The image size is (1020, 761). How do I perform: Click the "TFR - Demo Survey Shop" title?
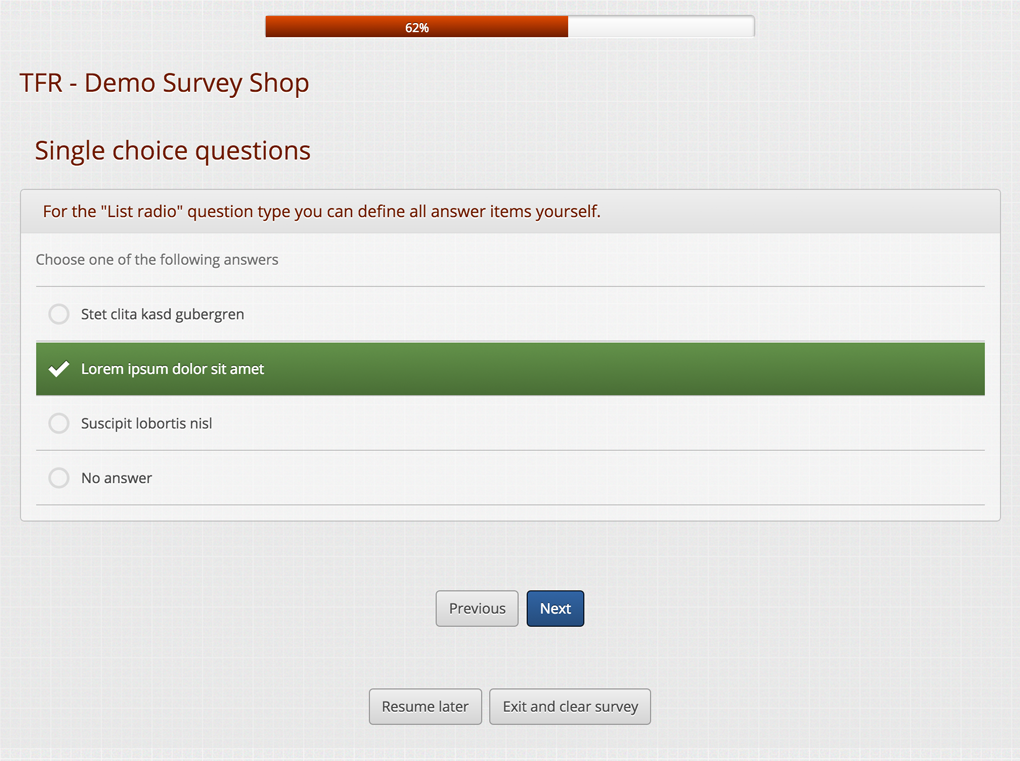click(x=164, y=83)
